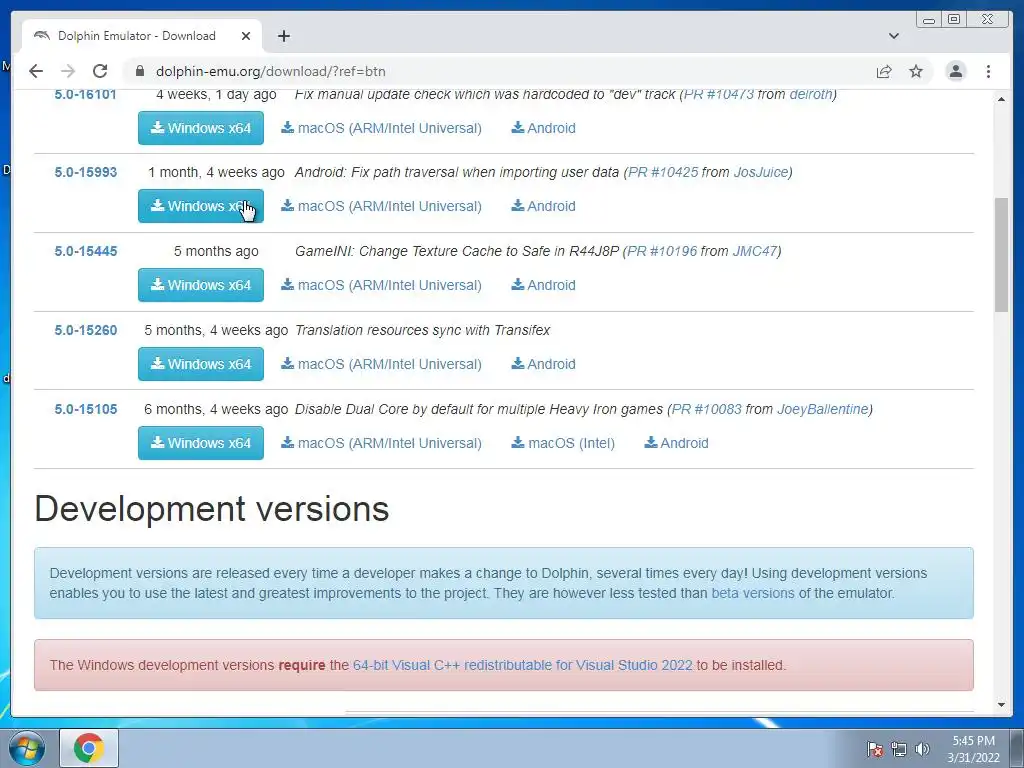1024x768 pixels.
Task: Open version 5.0-15105 details link
Action: [x=86, y=409]
